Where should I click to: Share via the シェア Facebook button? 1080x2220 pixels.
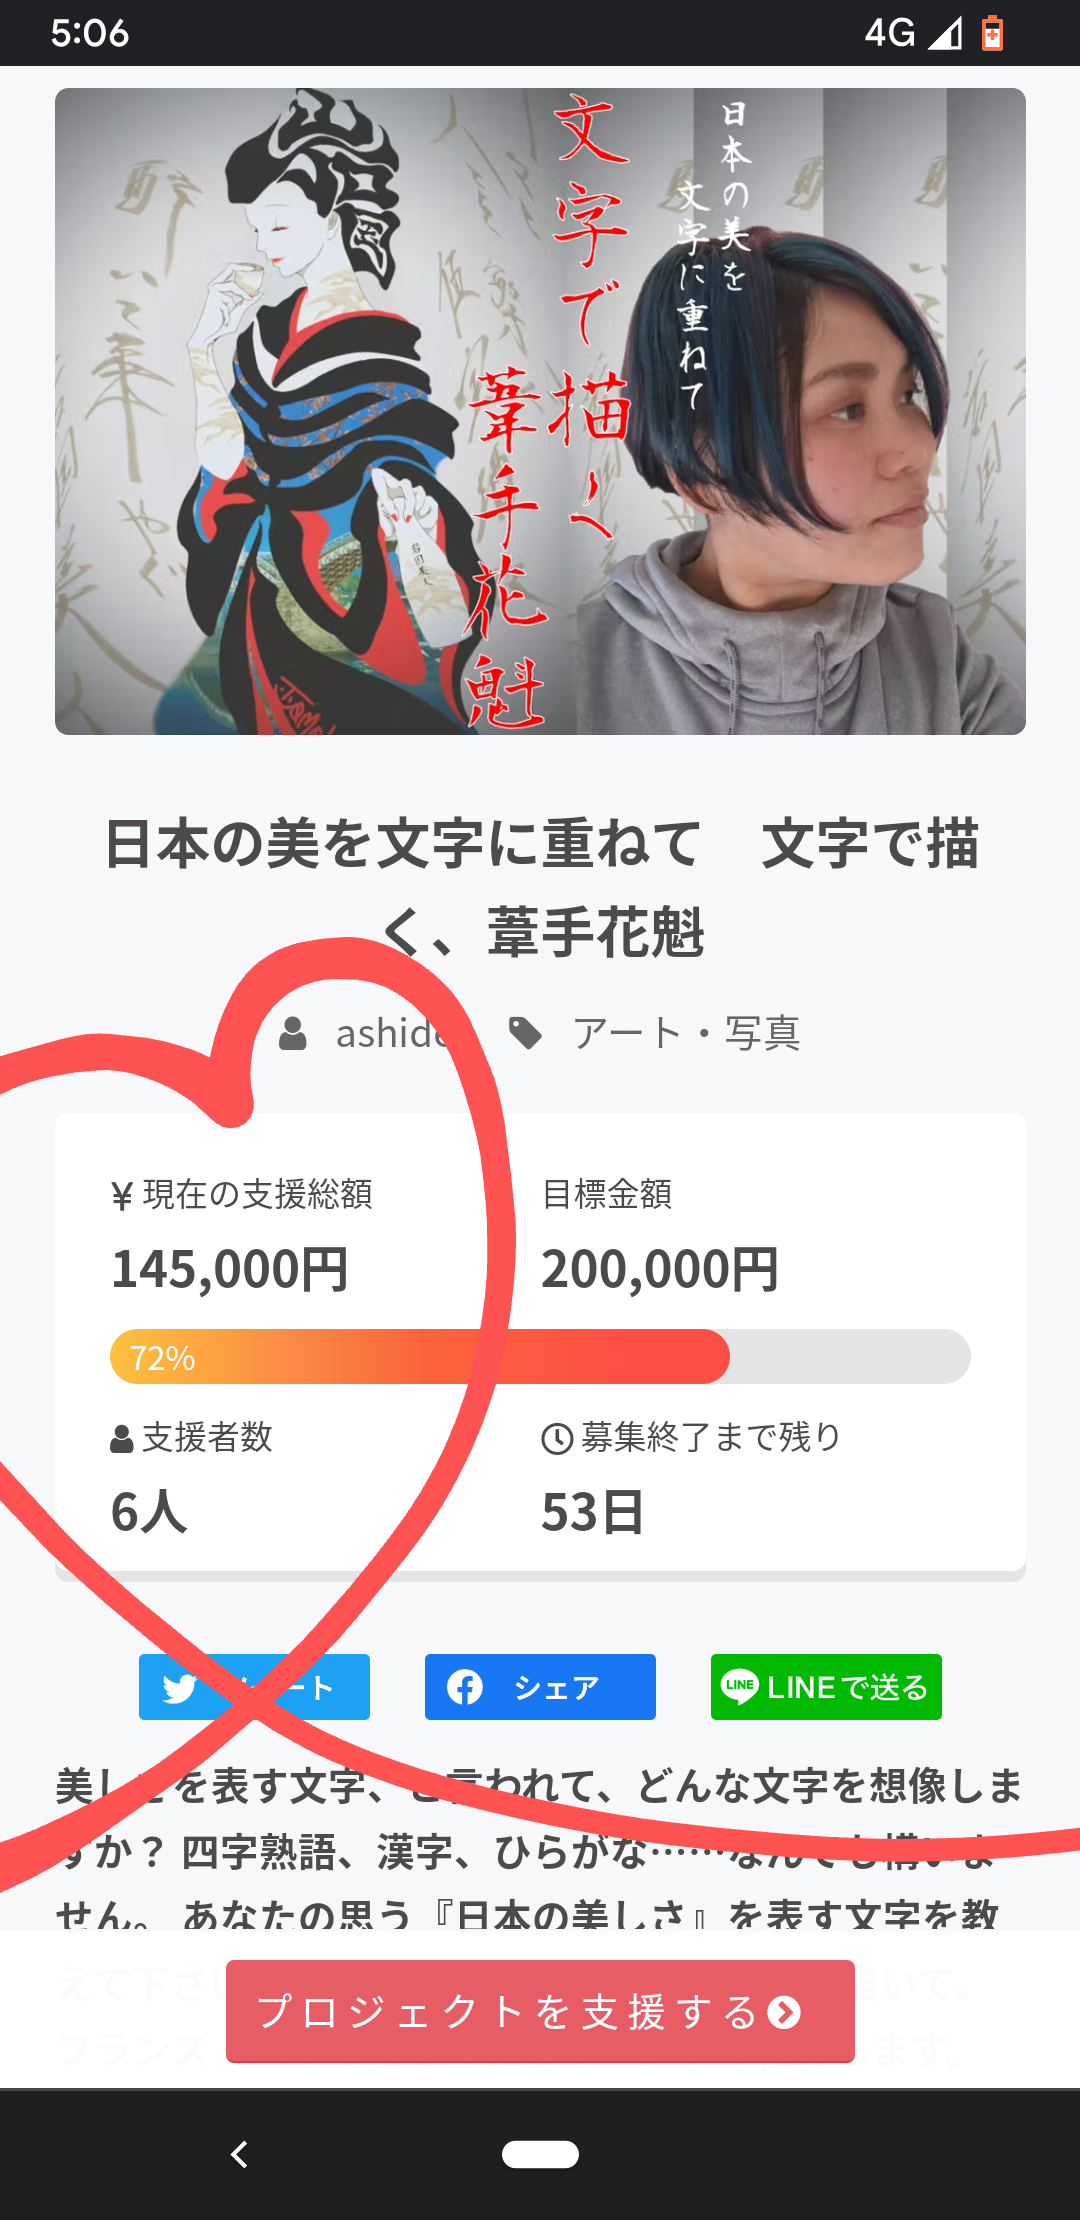coord(540,1687)
